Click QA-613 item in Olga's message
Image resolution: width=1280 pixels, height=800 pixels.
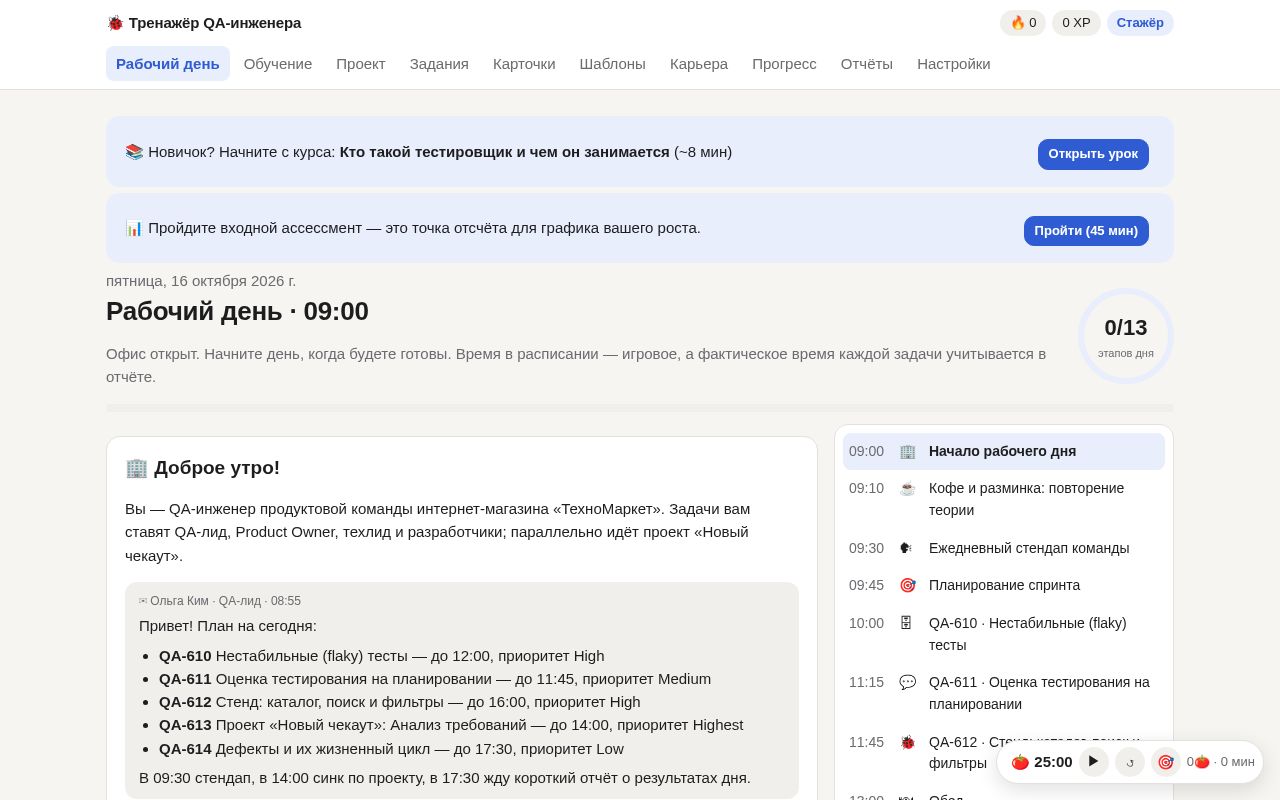[x=451, y=725]
